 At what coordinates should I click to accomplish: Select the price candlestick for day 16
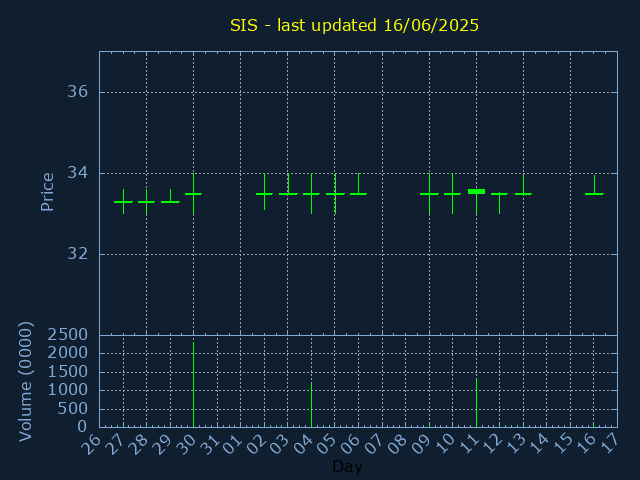(x=594, y=194)
